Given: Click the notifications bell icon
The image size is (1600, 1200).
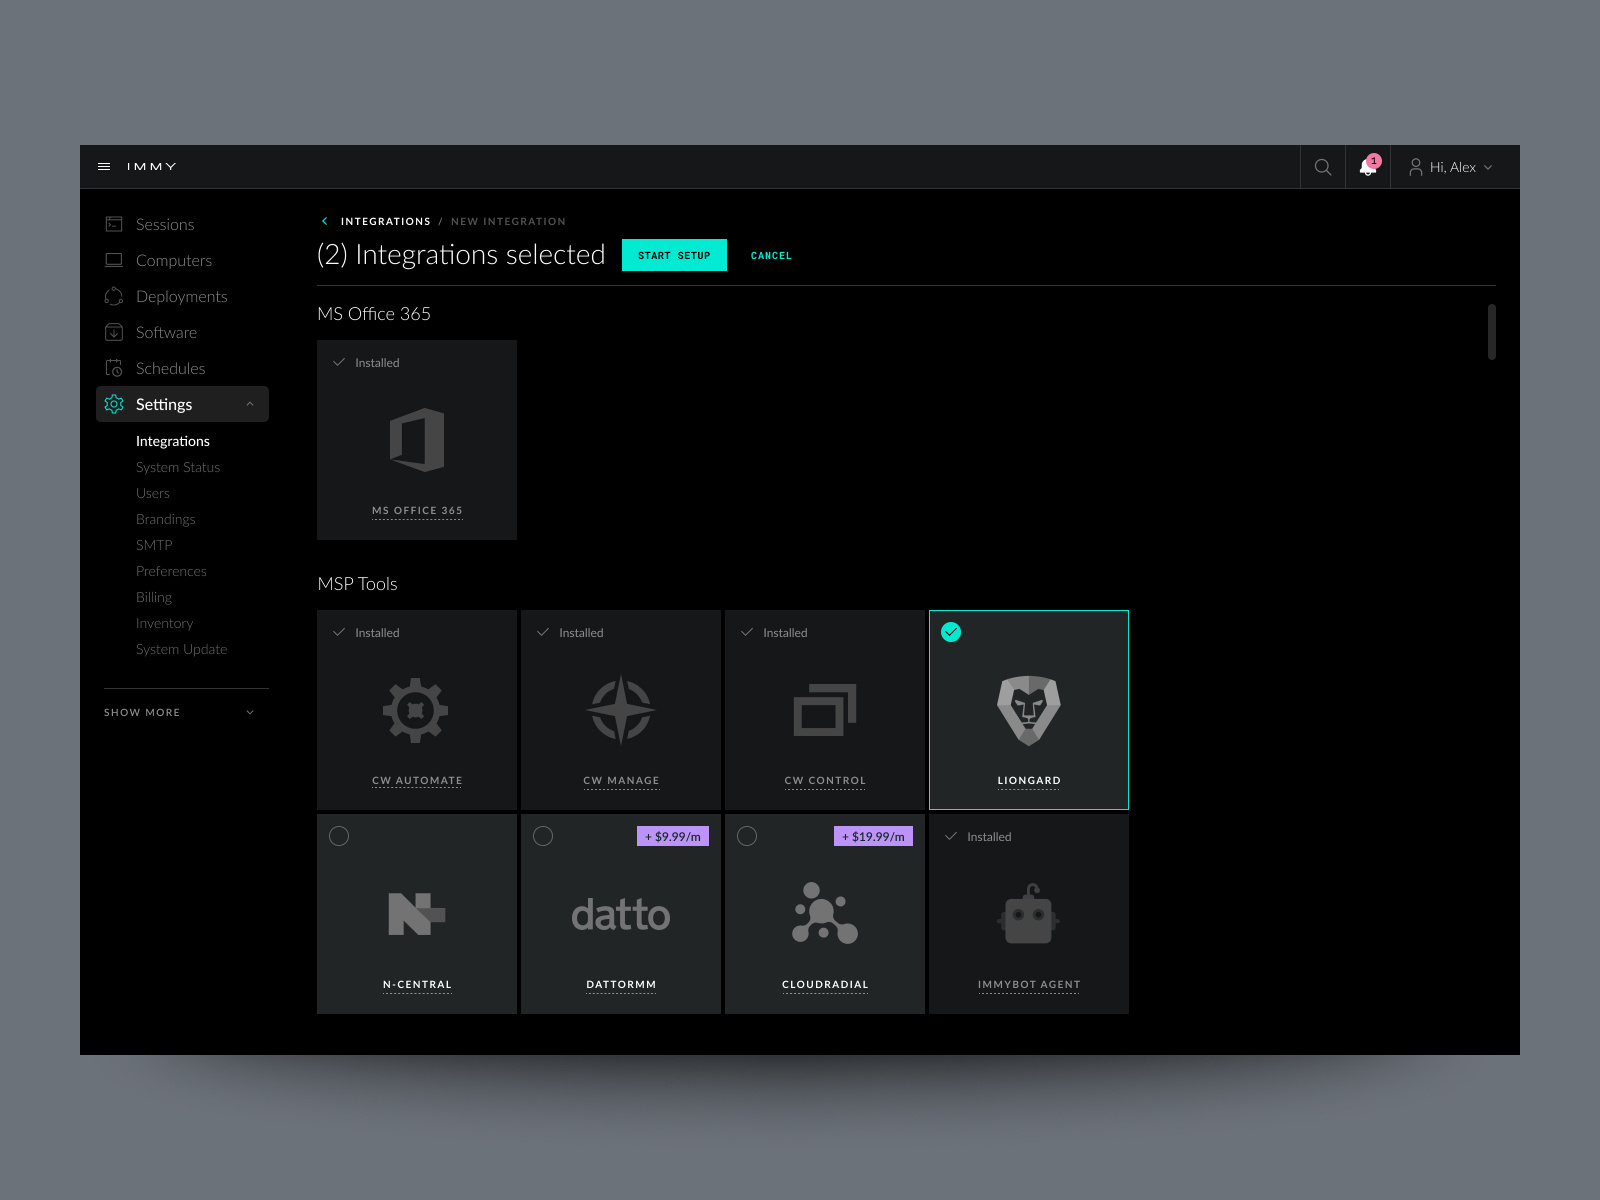Looking at the screenshot, I should tap(1367, 166).
